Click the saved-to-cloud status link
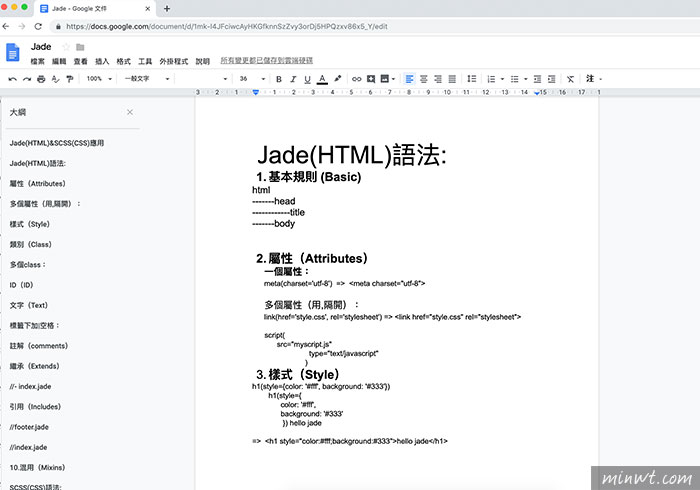This screenshot has height=490, width=700. 267,60
